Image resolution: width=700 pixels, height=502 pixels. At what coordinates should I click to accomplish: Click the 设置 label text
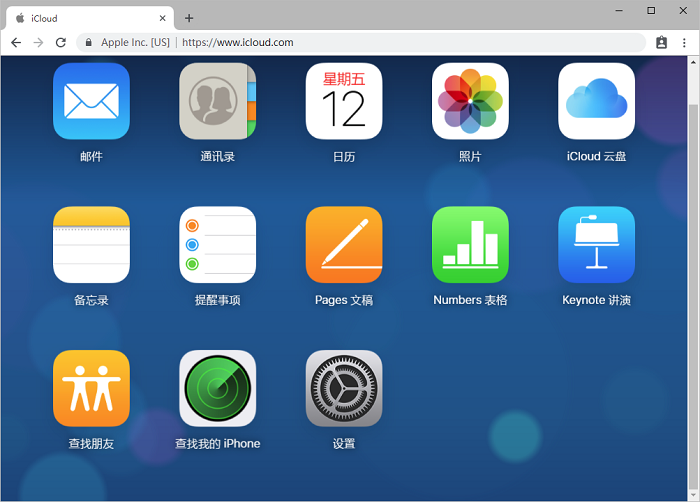(344, 443)
